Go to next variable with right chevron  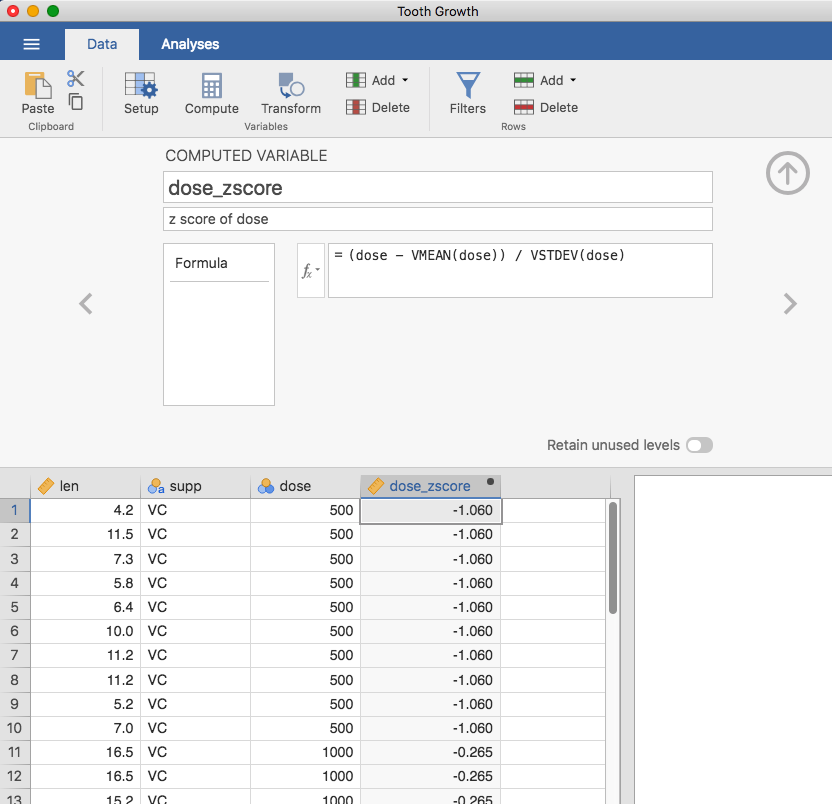(x=790, y=304)
